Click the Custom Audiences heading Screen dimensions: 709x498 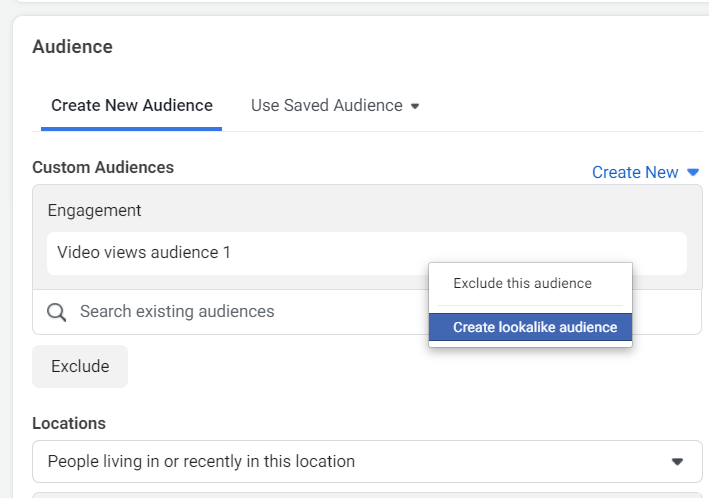click(103, 167)
